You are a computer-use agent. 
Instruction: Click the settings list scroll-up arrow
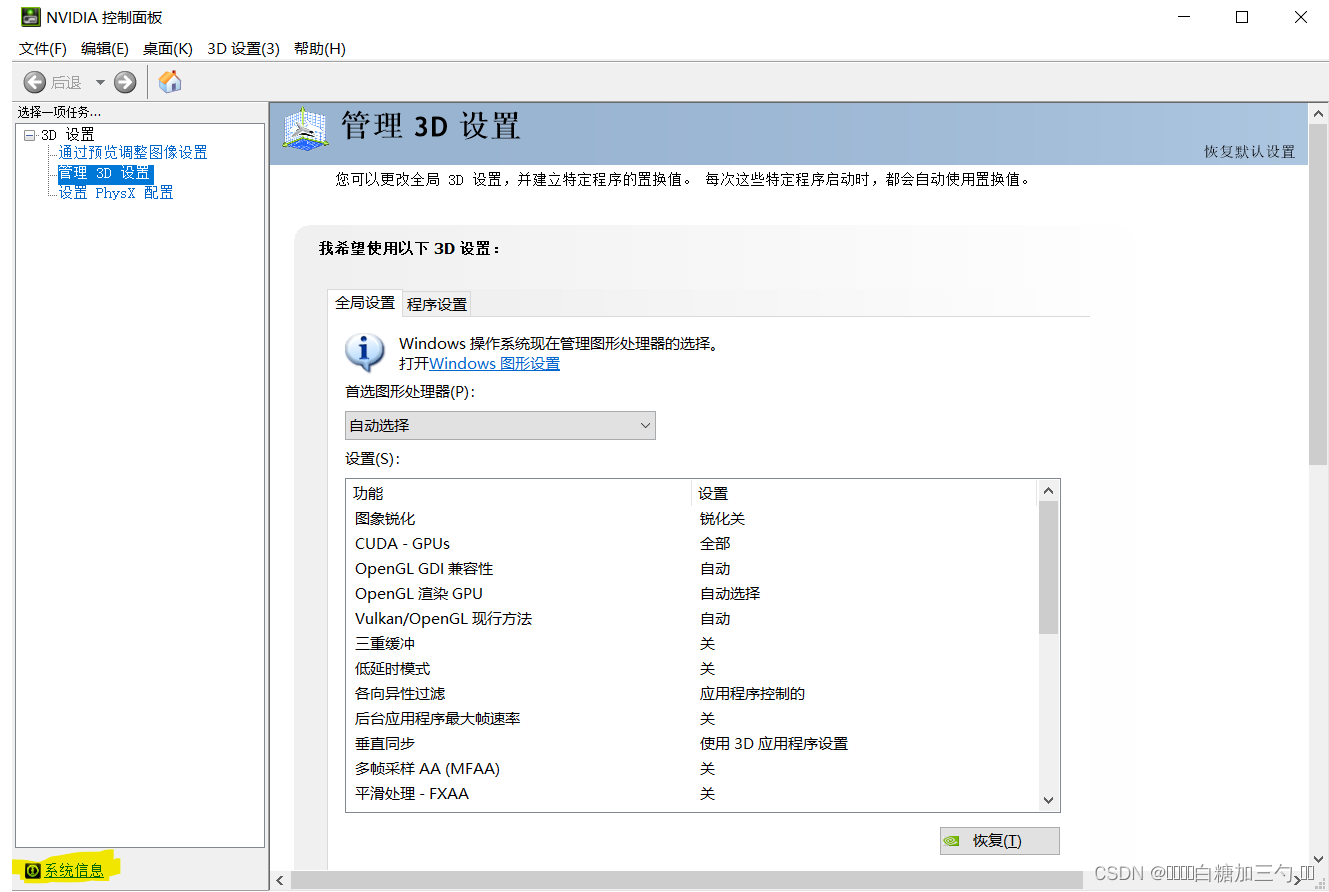point(1048,491)
